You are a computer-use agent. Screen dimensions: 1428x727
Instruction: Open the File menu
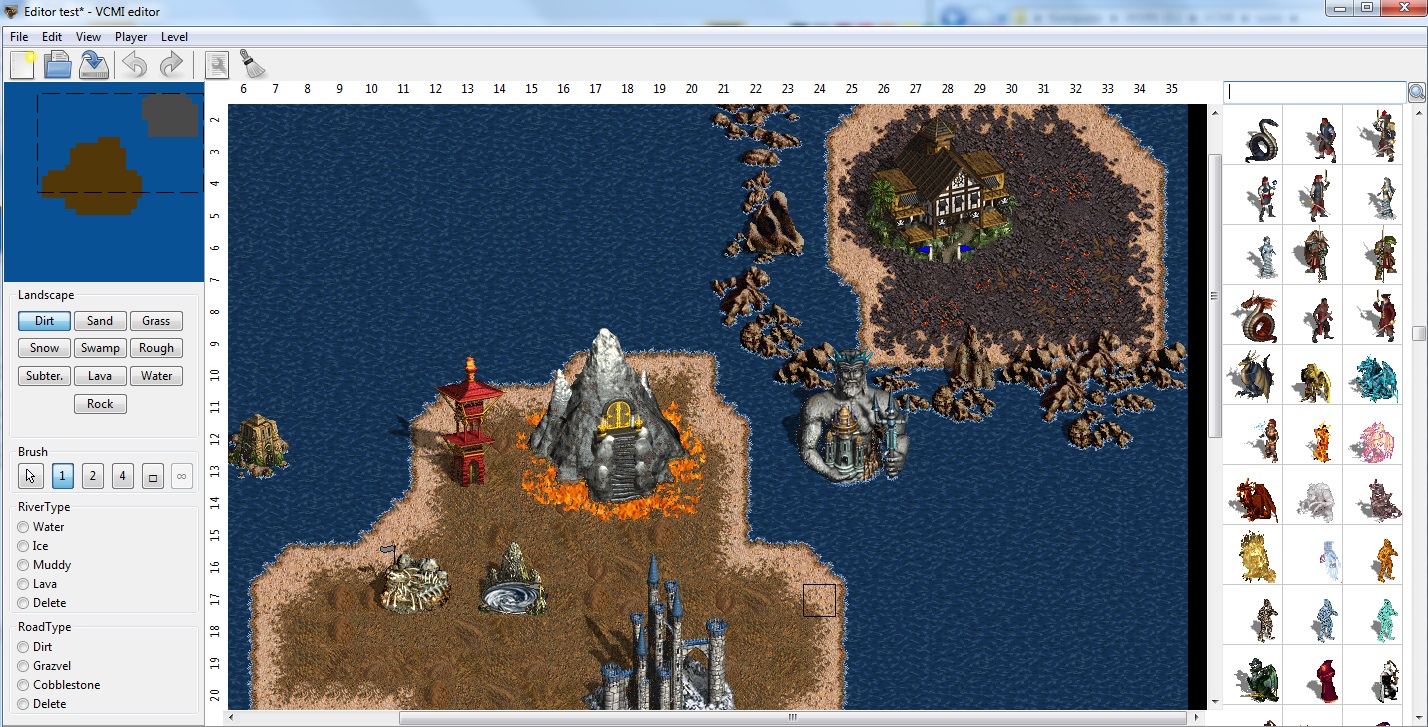[19, 37]
